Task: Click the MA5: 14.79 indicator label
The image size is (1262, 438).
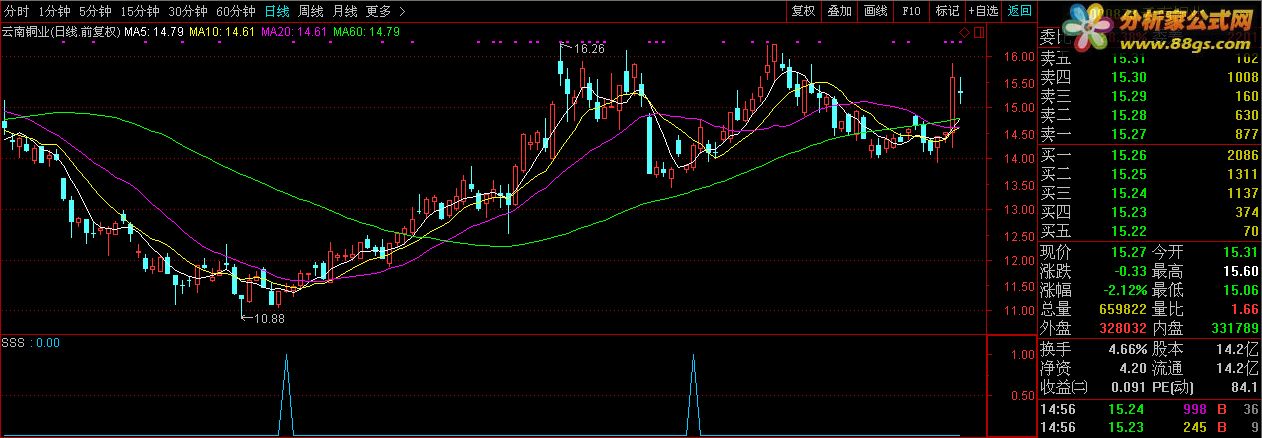Action: (154, 32)
